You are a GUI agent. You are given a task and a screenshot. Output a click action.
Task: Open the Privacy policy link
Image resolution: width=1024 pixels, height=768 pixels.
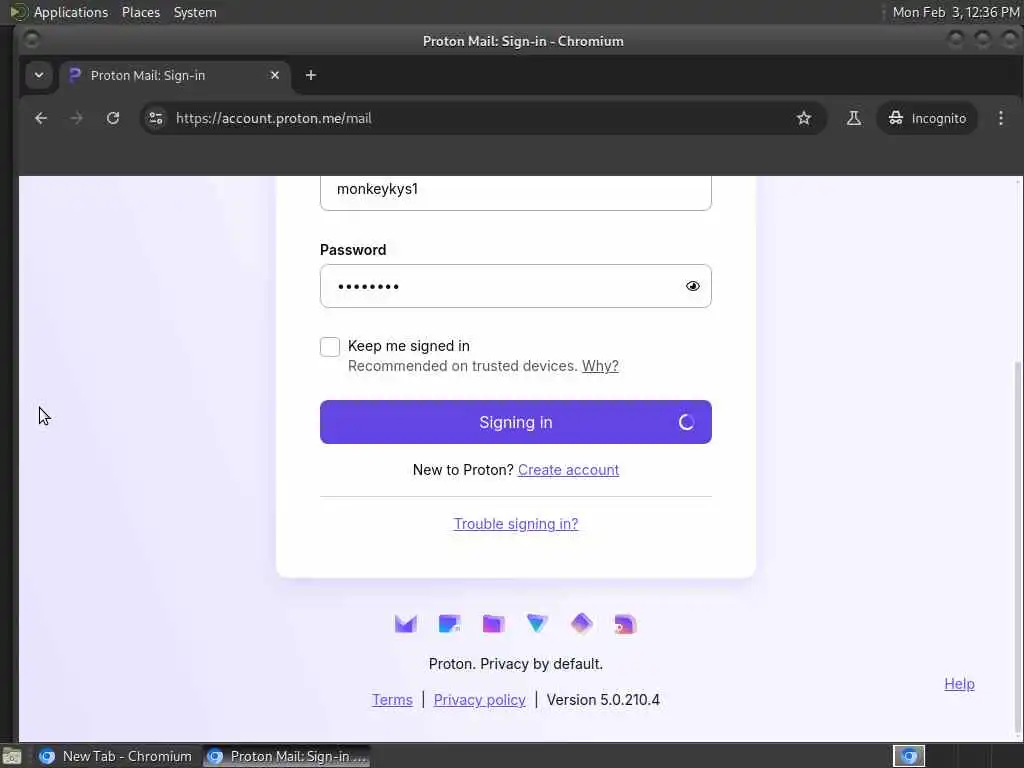point(479,700)
